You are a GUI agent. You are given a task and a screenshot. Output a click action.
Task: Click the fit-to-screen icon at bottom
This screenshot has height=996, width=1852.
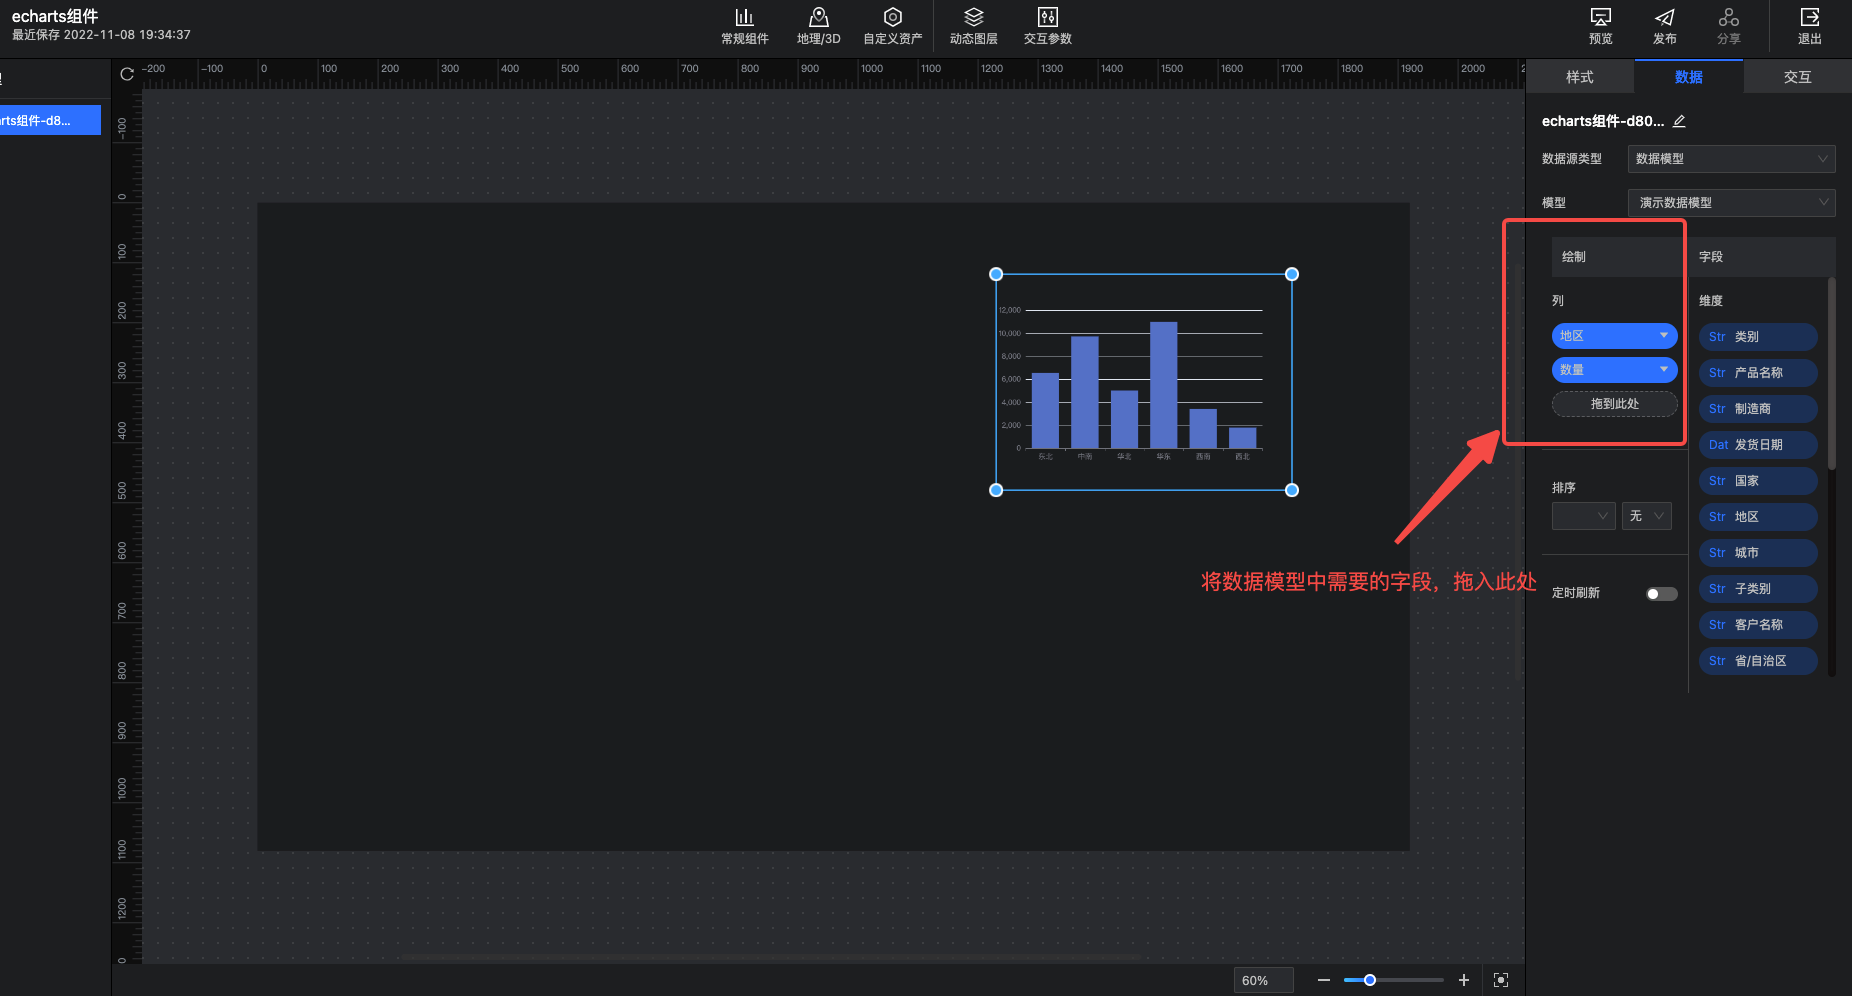tap(1500, 980)
